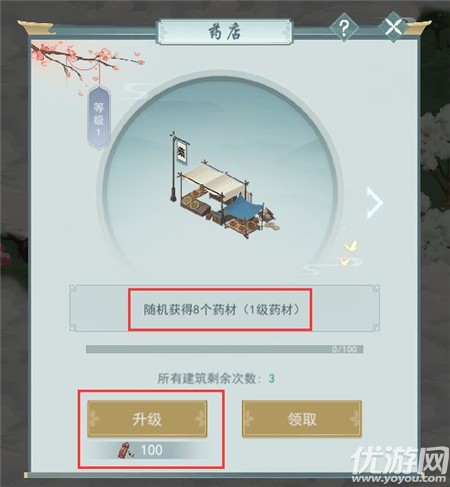Image resolution: width=450 pixels, height=487 pixels.
Task: Tap the blue canopy of the stall
Action: pyautogui.click(x=243, y=208)
